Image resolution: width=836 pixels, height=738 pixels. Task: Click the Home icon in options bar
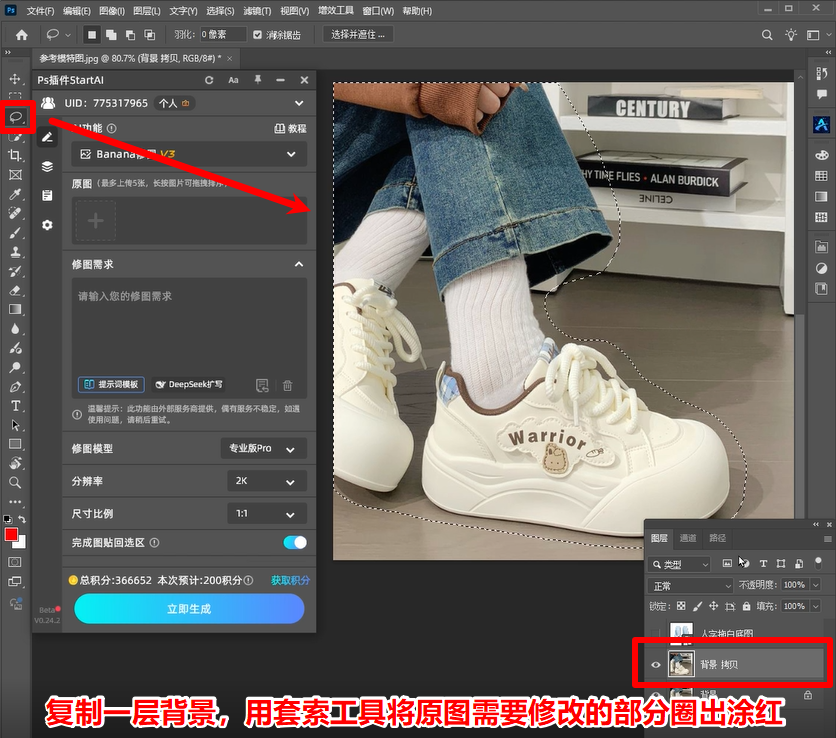[22, 35]
